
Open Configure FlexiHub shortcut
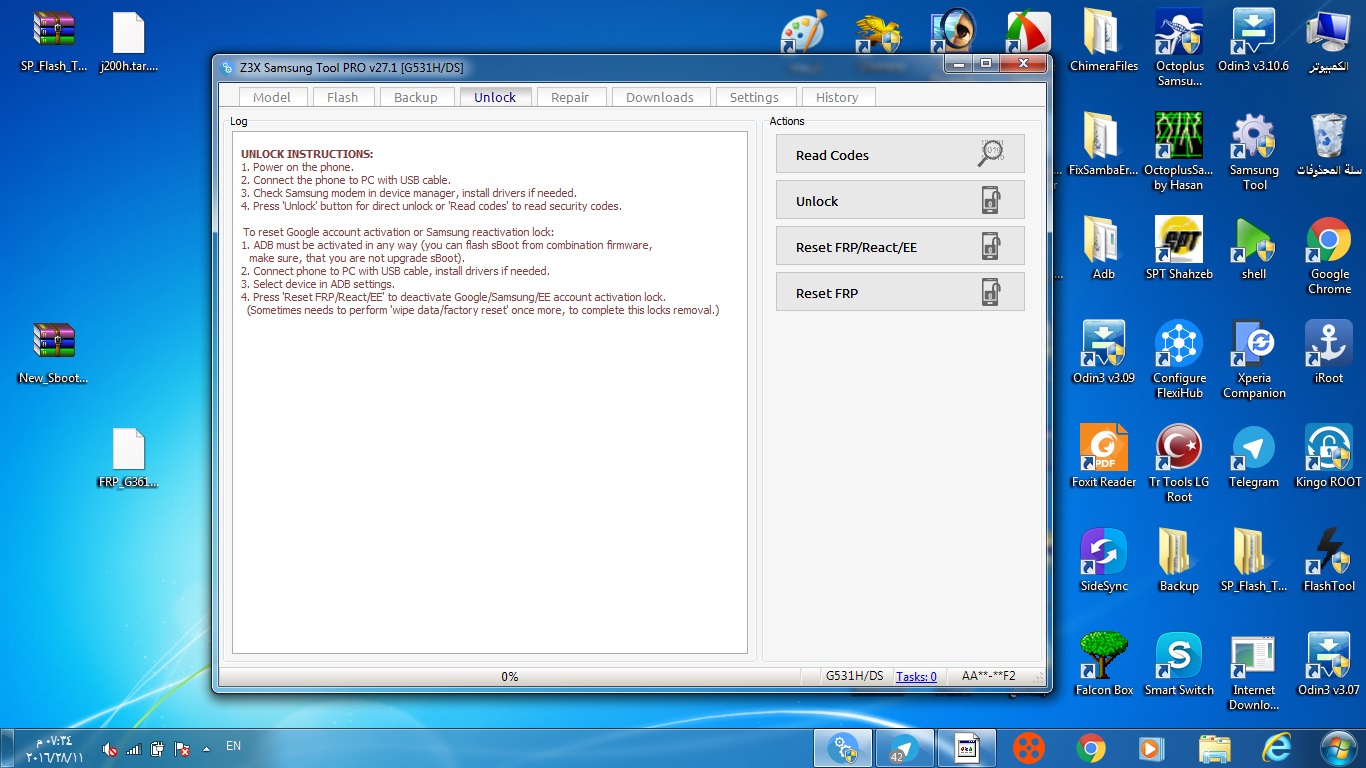(1179, 360)
